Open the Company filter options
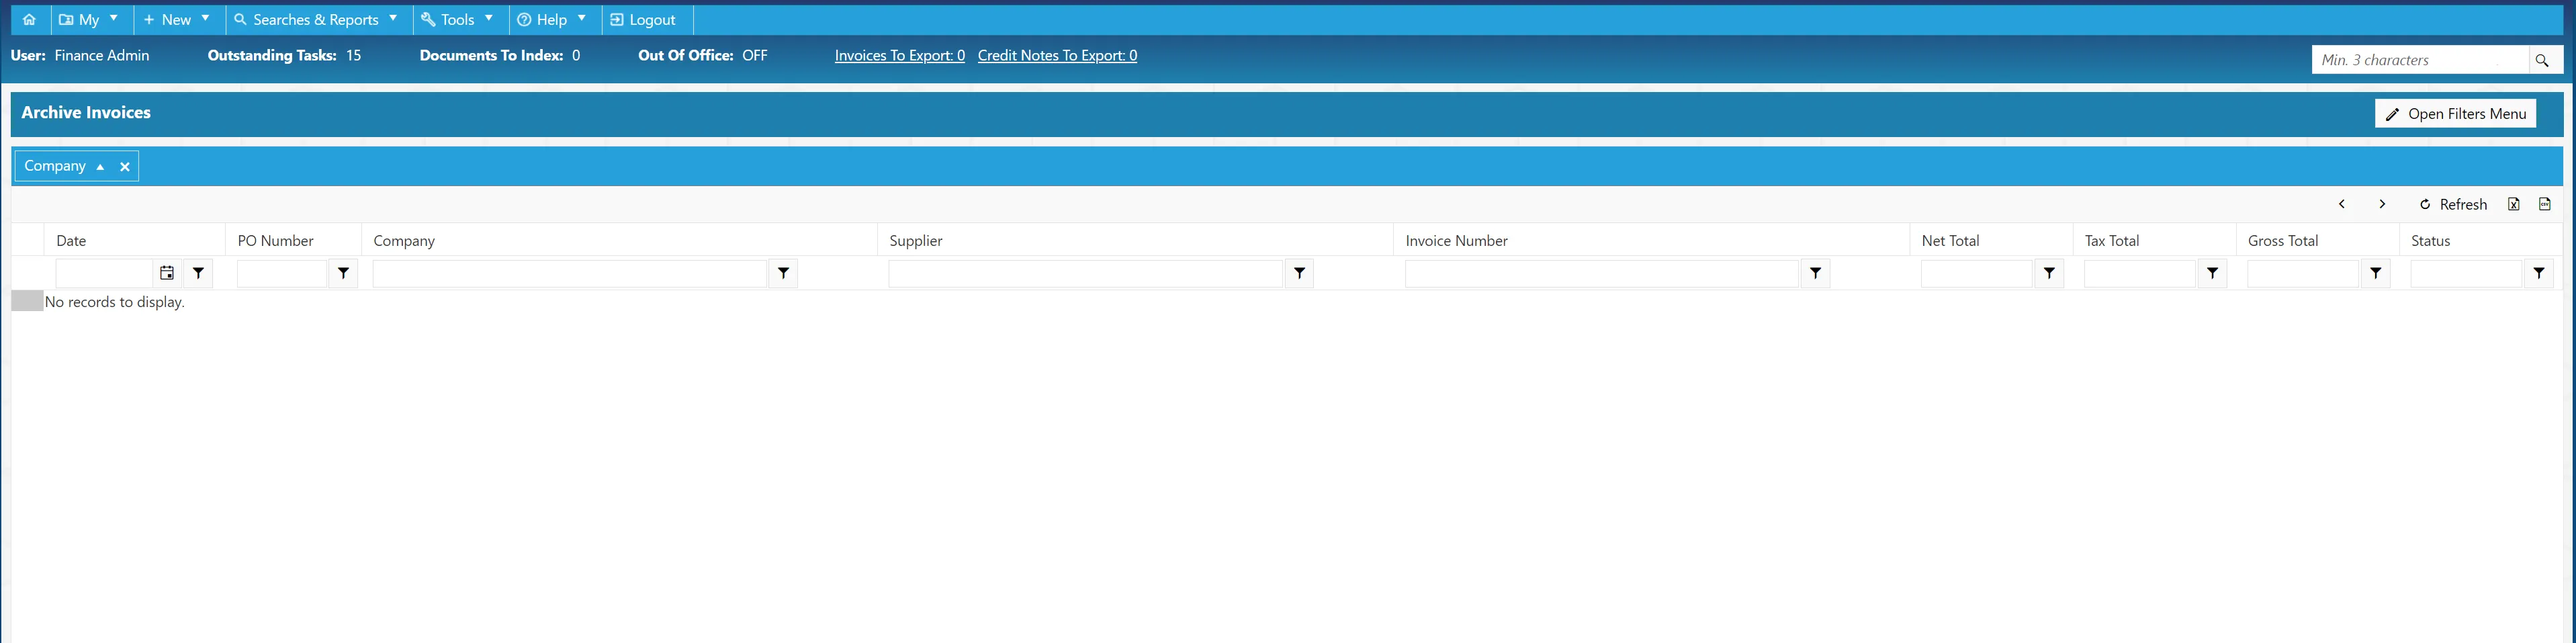 pos(783,273)
